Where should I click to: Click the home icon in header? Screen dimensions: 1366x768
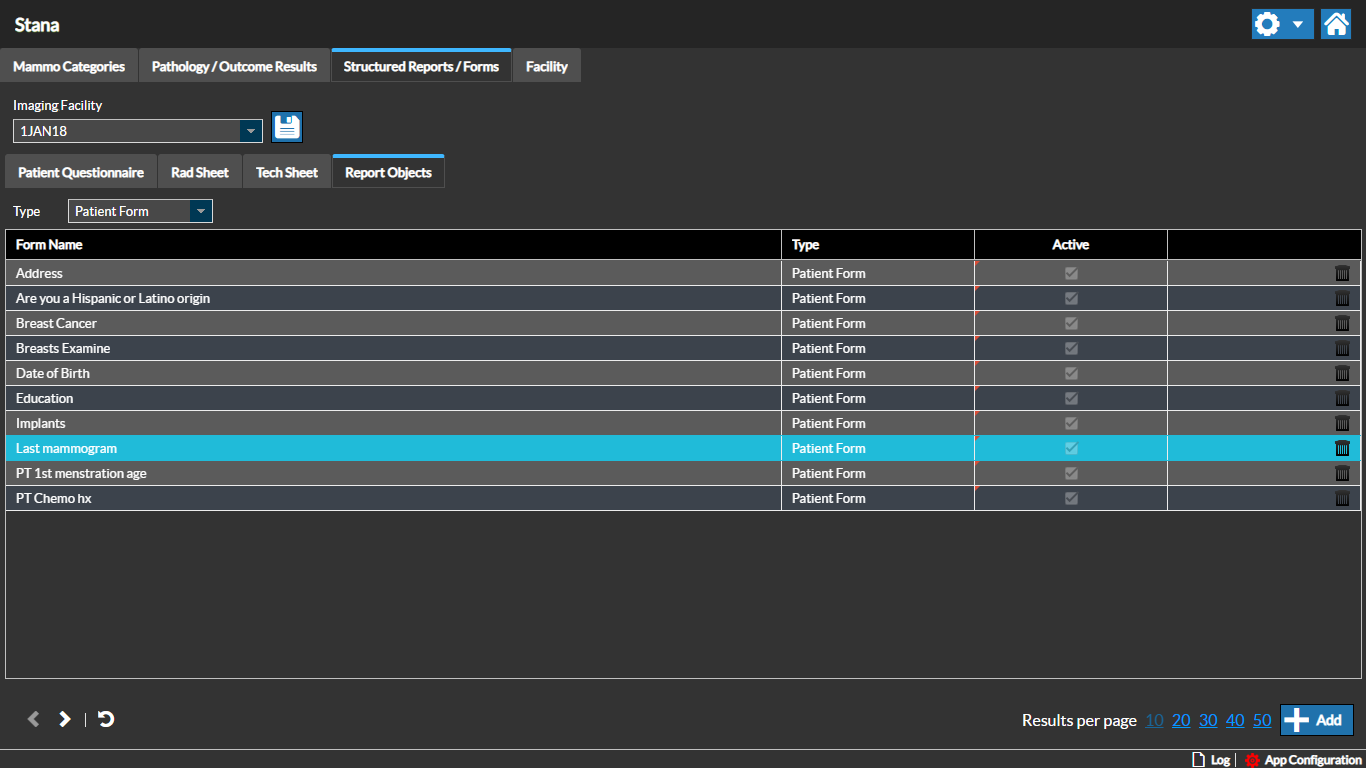(1336, 24)
